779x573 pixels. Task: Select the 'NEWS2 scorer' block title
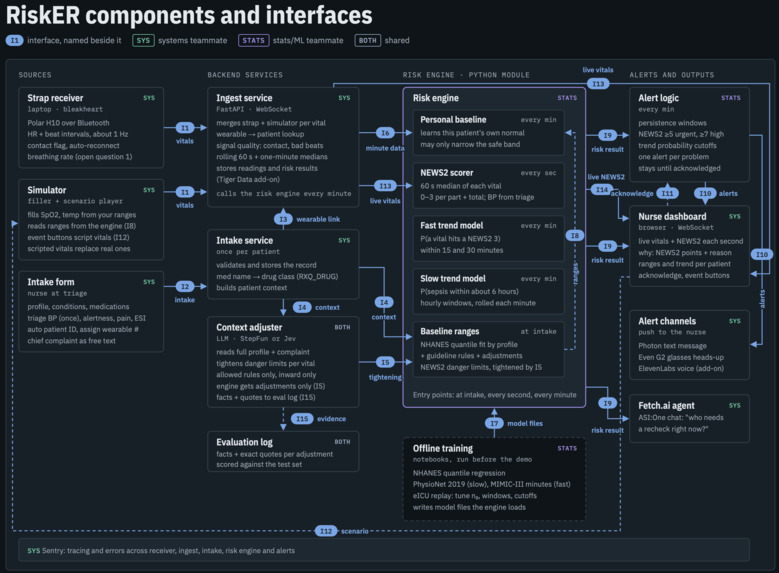pos(447,172)
